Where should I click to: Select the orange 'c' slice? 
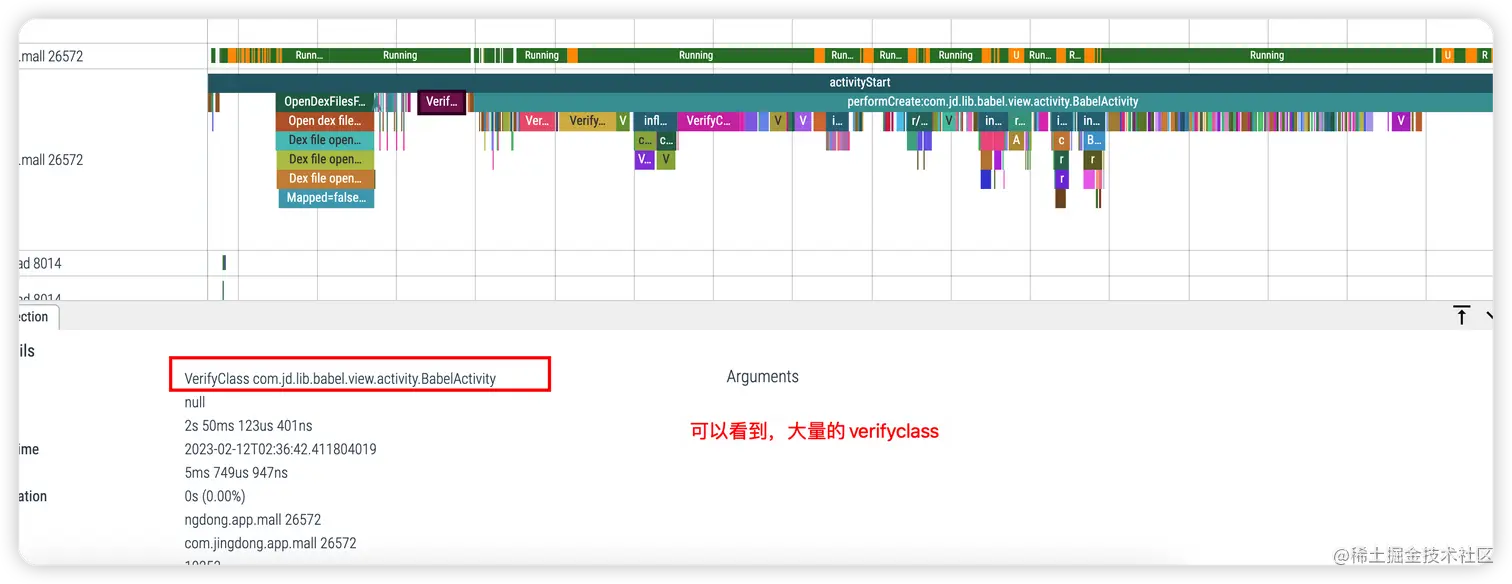pyautogui.click(x=1061, y=140)
